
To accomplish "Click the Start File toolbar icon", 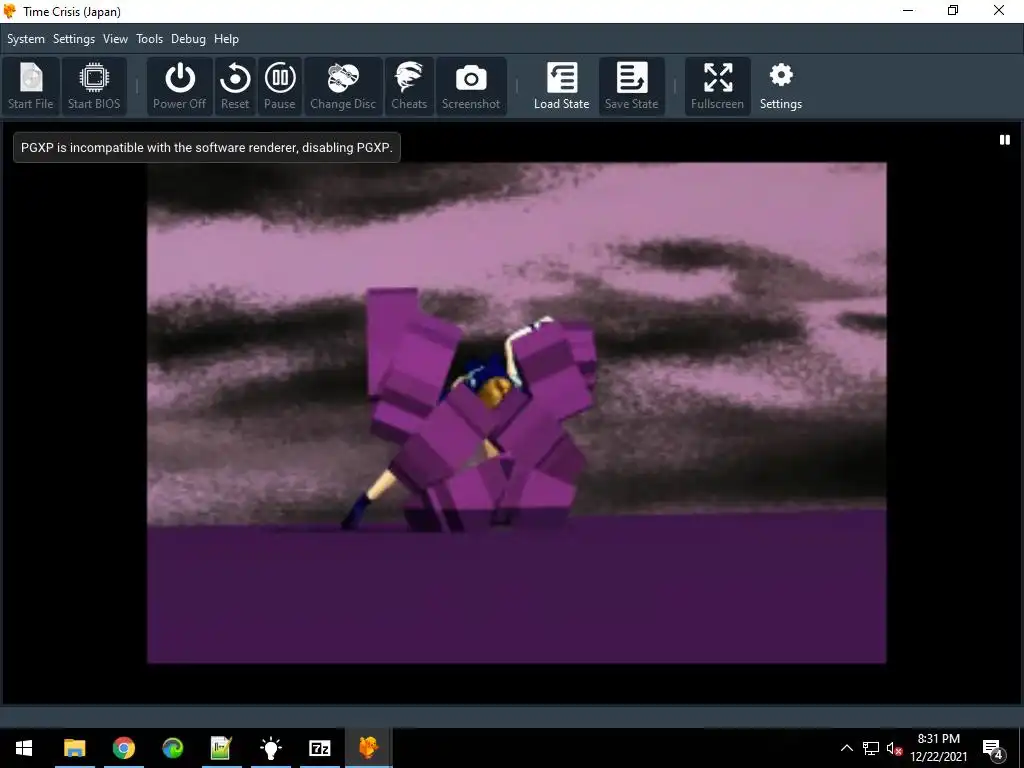I will tap(31, 86).
